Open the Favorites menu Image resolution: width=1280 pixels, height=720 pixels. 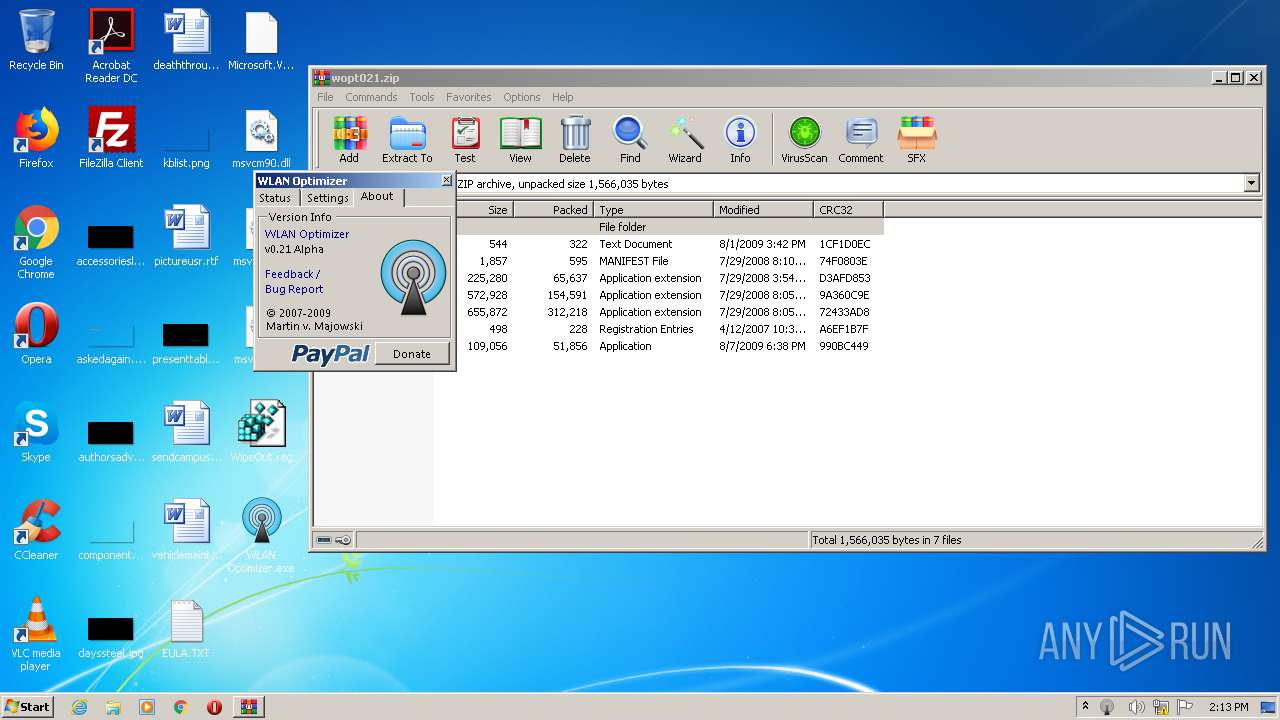468,97
